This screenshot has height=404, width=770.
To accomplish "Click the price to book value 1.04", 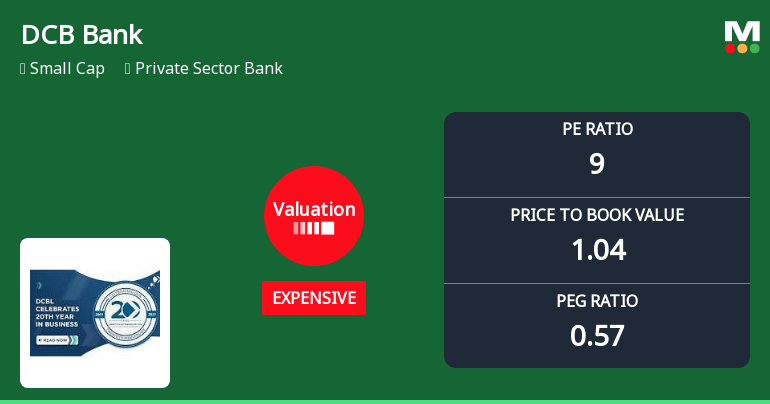I will click(x=597, y=249).
